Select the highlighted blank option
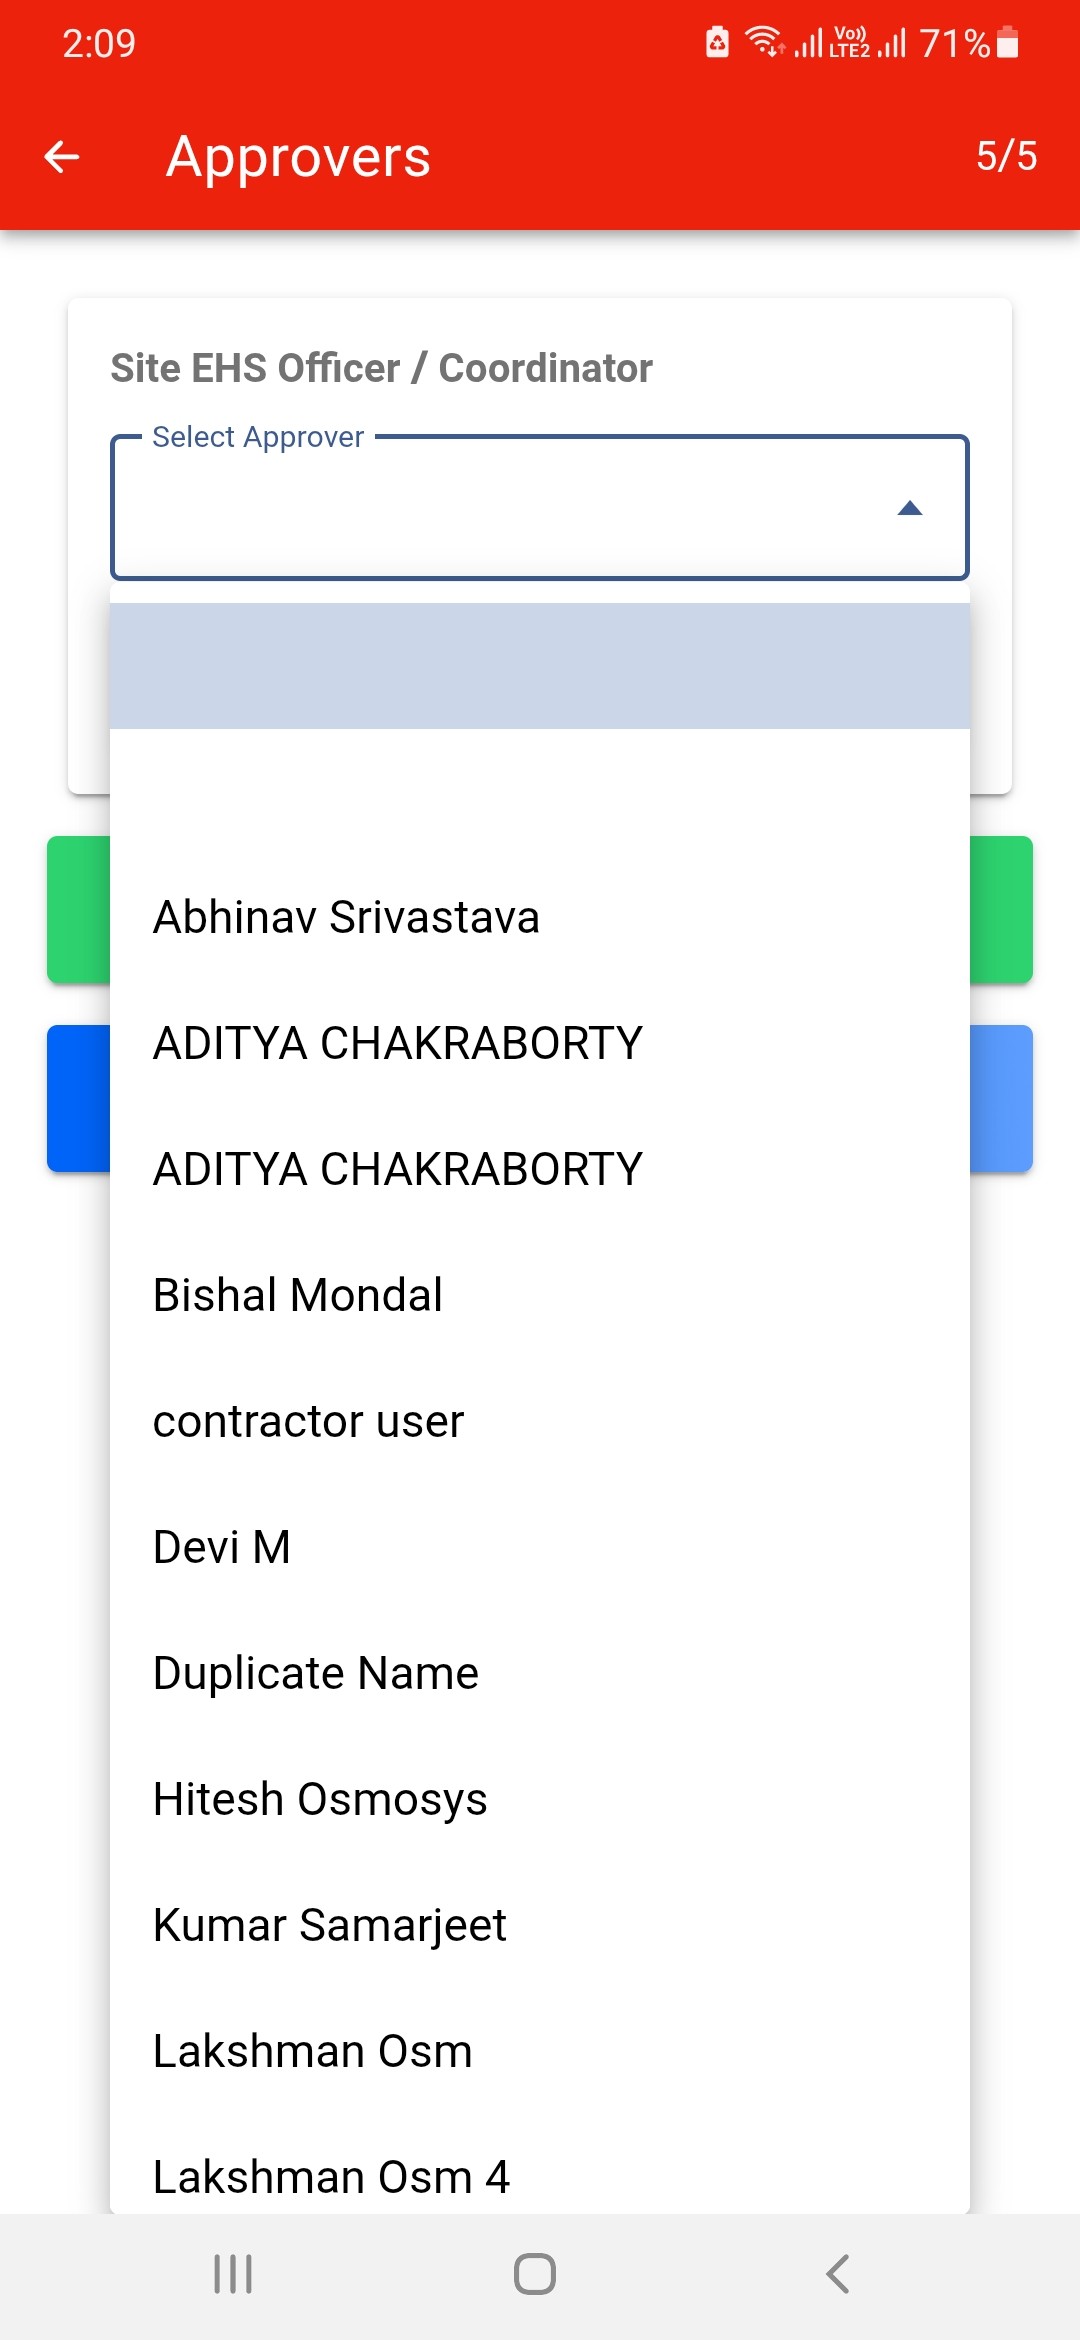 click(x=540, y=666)
